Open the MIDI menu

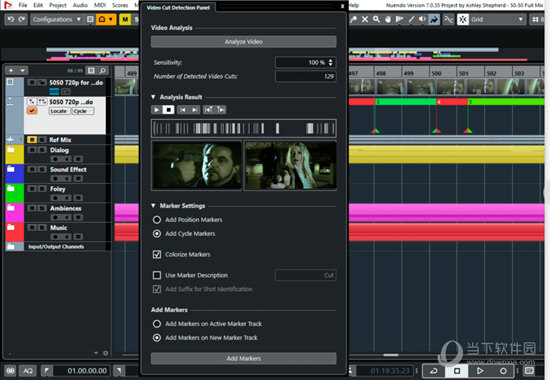(100, 5)
